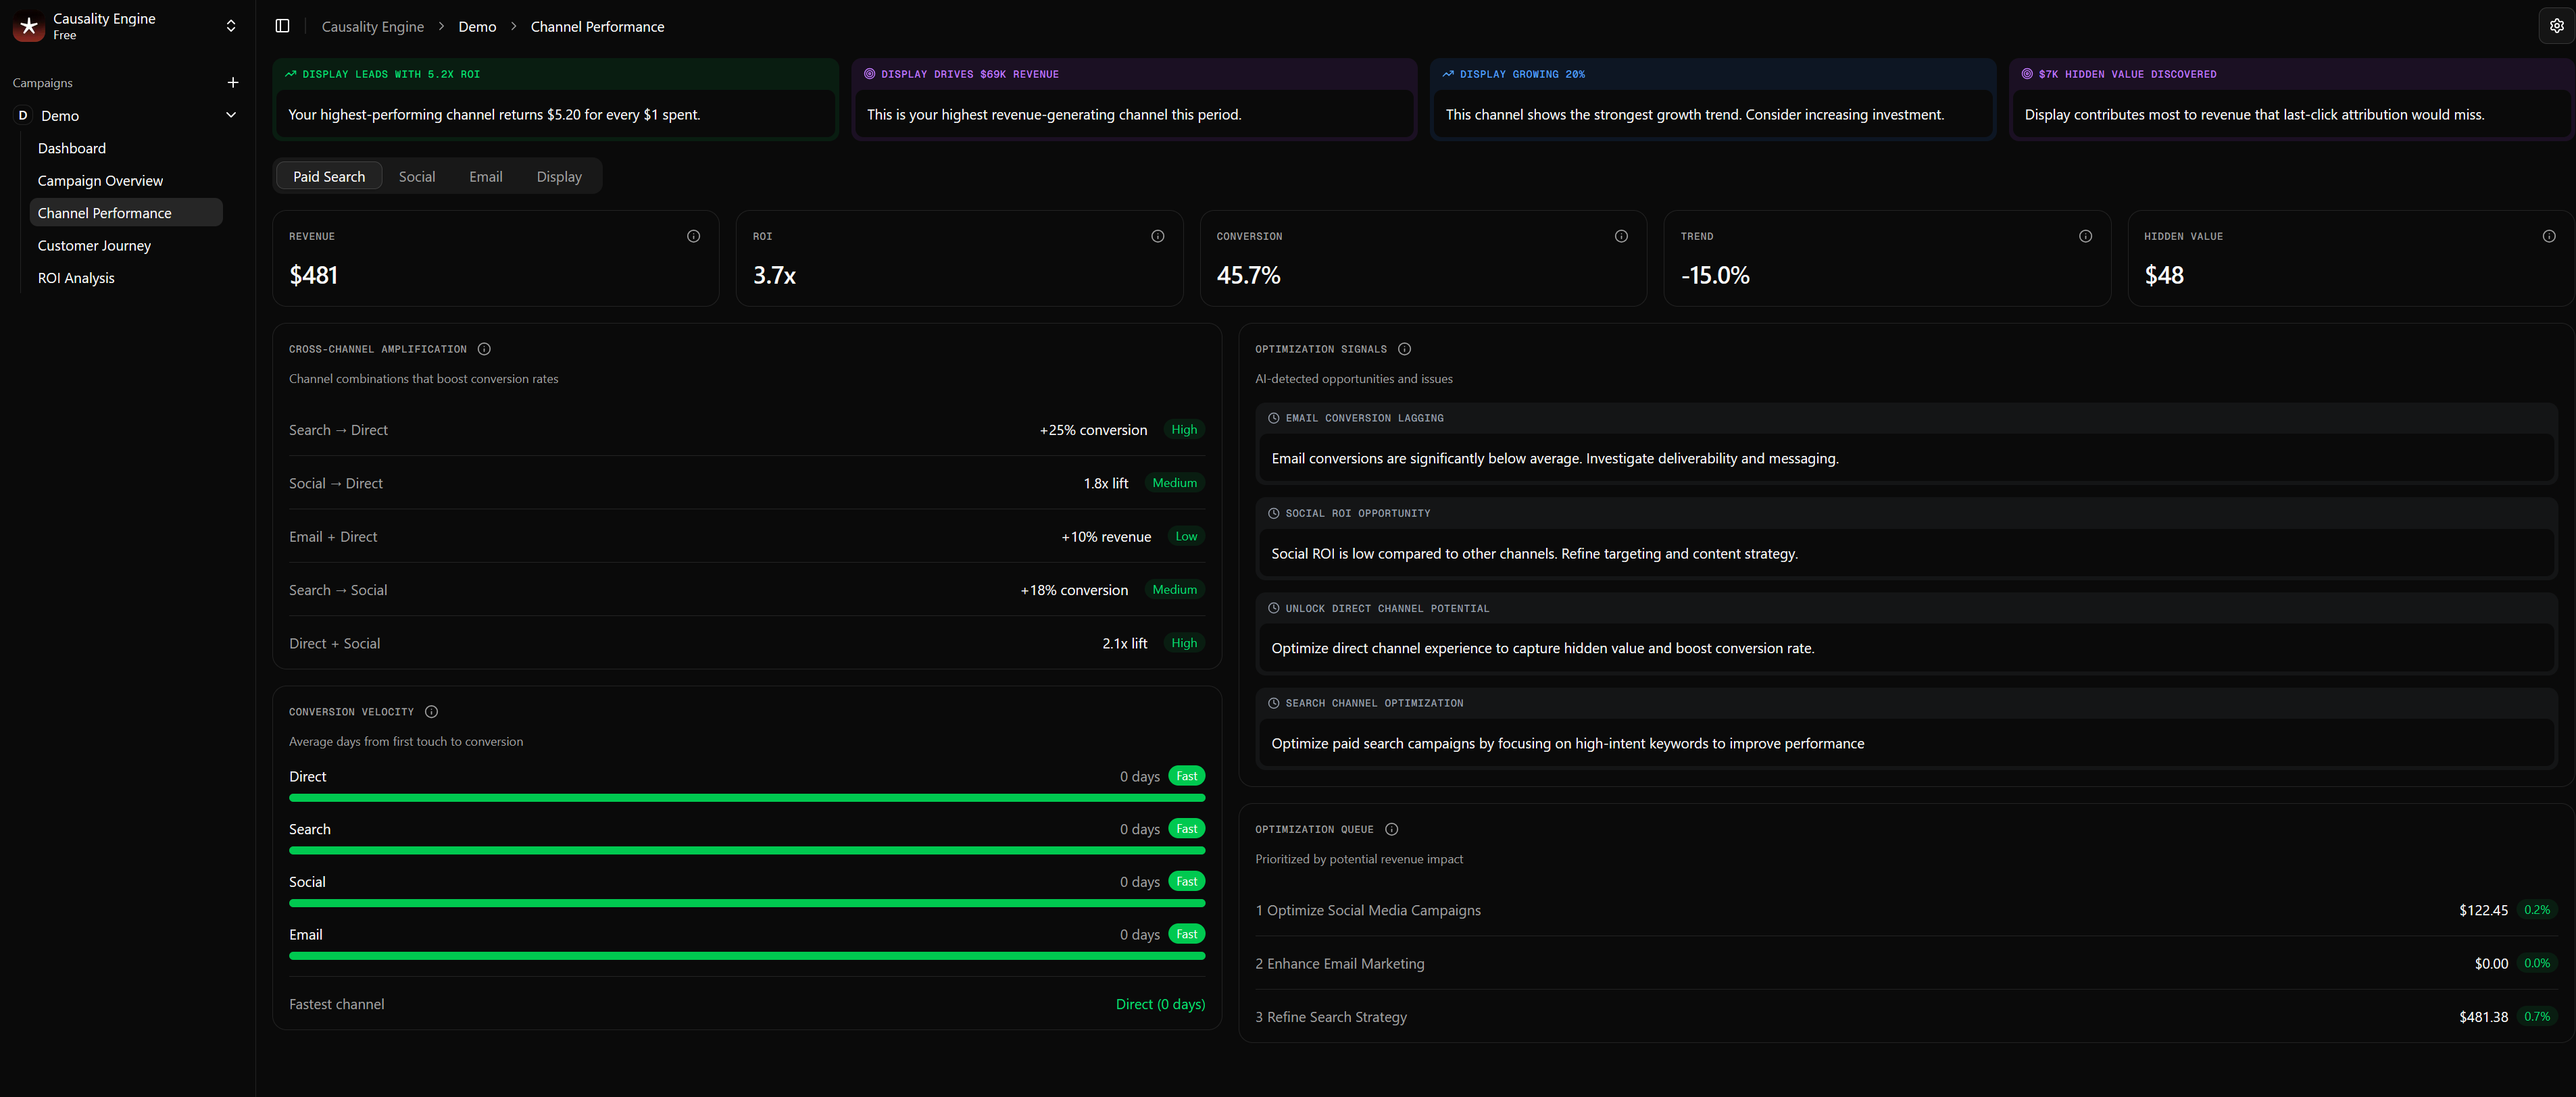Go to ROI Analysis page
The image size is (2576, 1097).
click(76, 278)
